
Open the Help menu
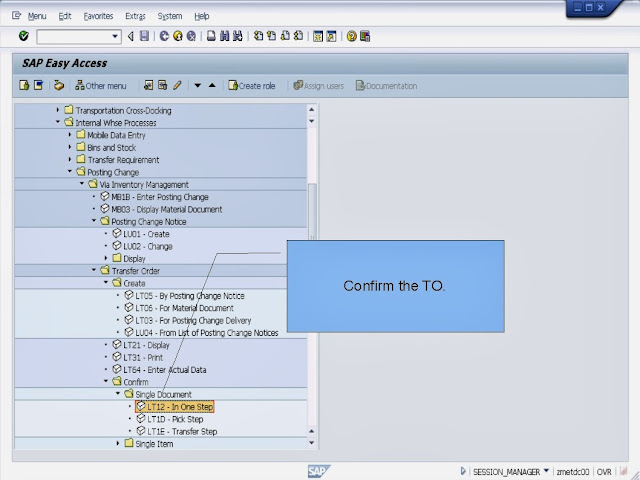[x=202, y=16]
